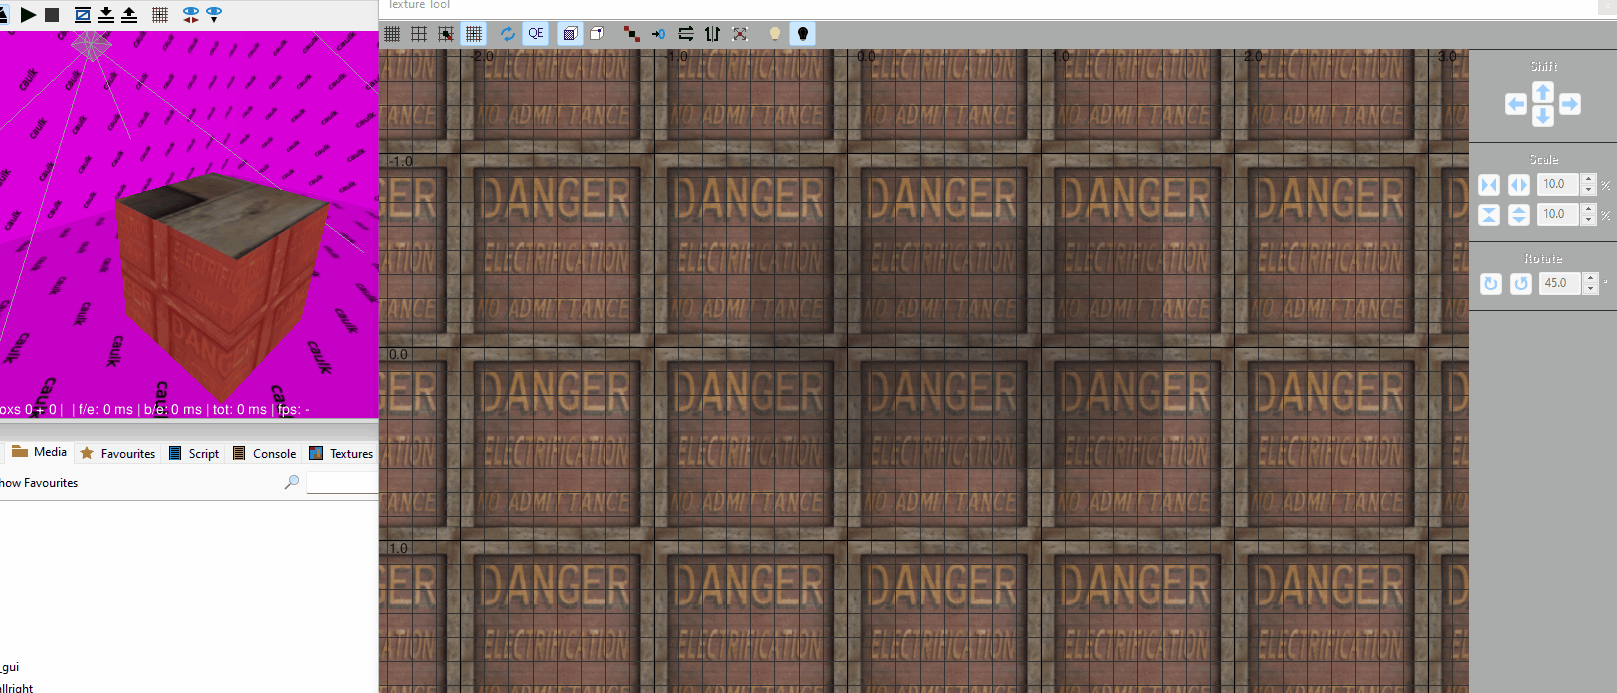Click the dense grid icon in texture tool
This screenshot has height=693, width=1617.
[x=392, y=34]
